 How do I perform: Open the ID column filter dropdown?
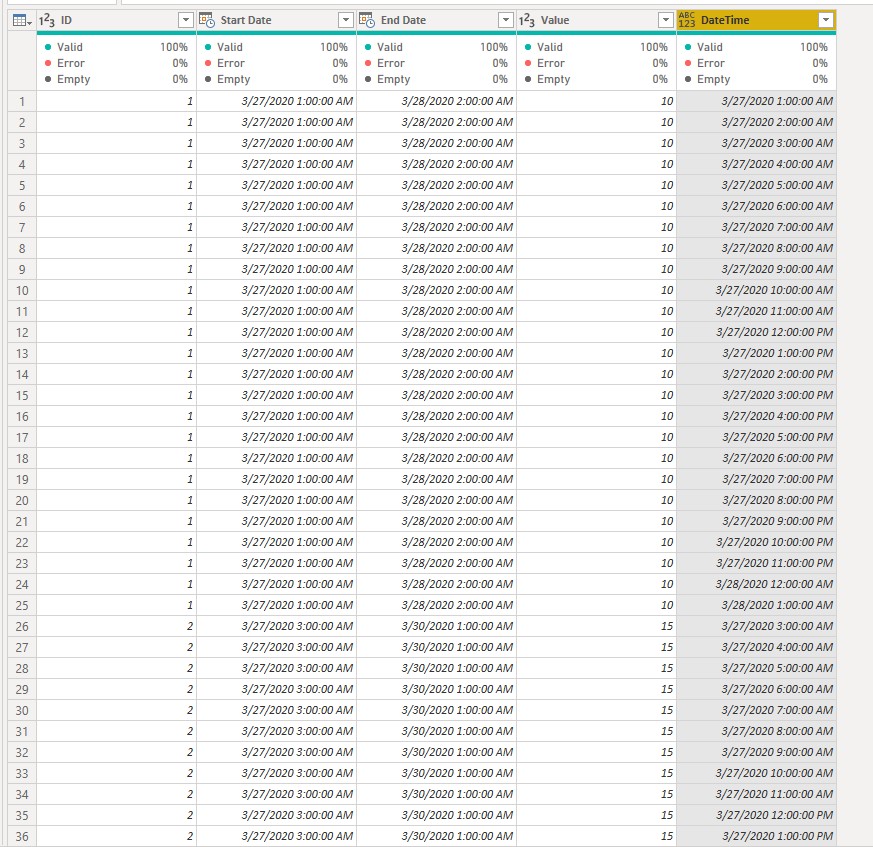185,21
